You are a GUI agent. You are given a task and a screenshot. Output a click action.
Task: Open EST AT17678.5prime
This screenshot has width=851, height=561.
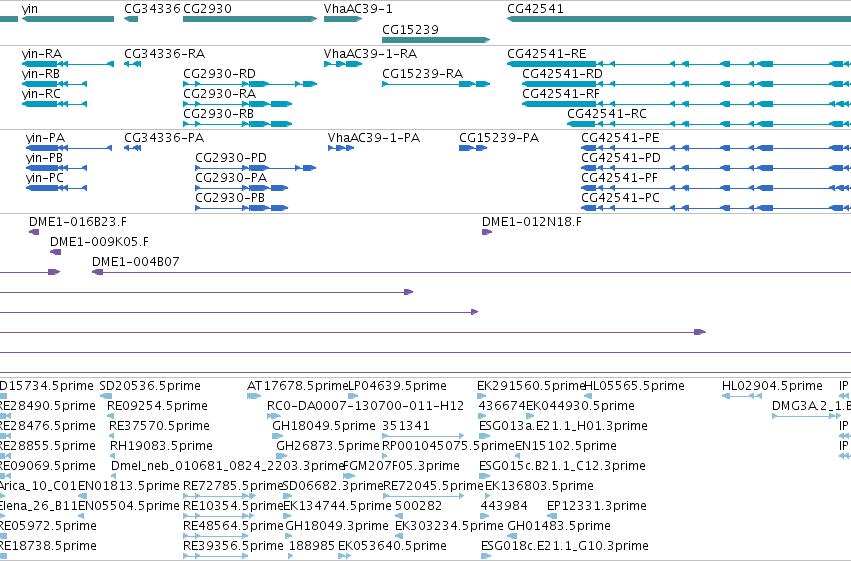coord(297,386)
